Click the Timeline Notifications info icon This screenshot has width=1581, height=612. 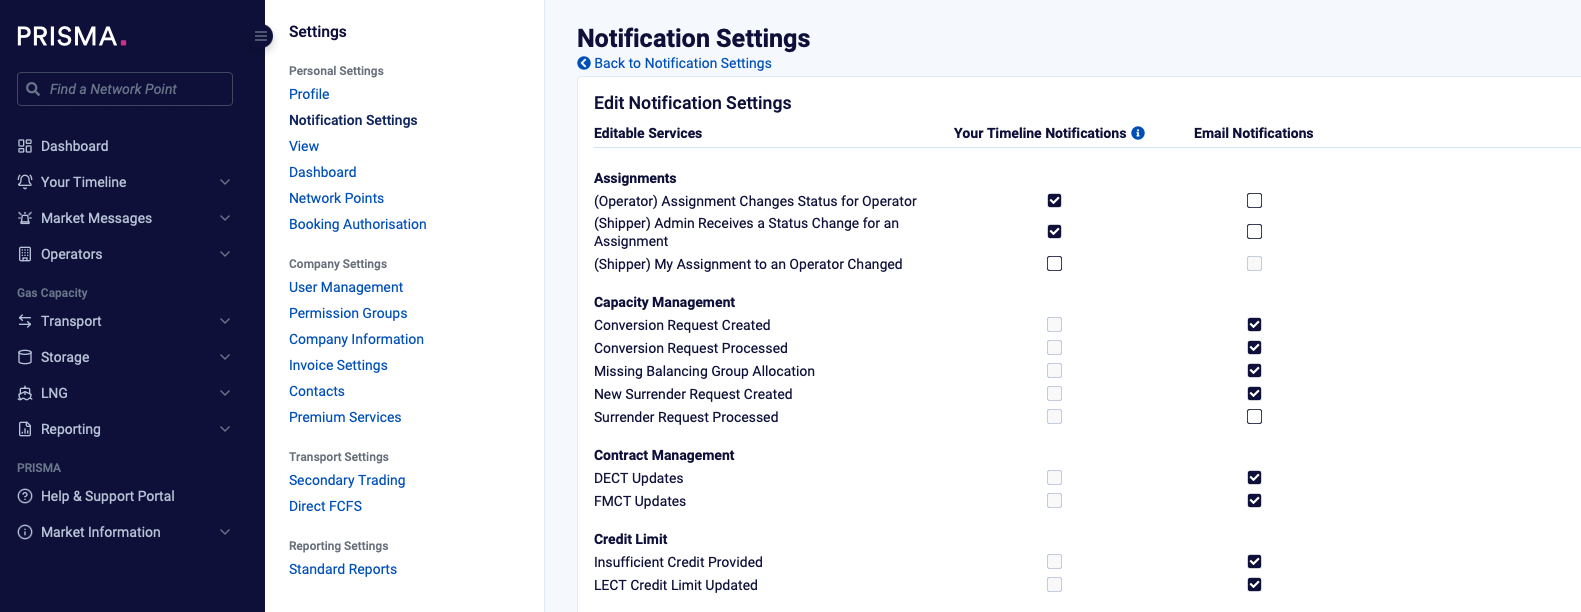[1138, 133]
